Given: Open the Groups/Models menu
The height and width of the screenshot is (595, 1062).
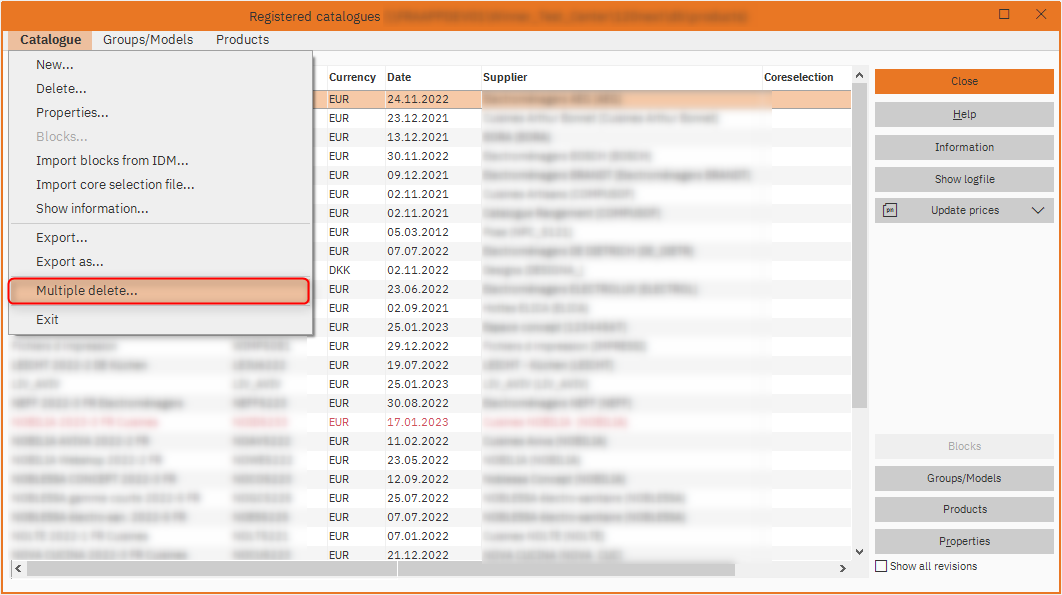Looking at the screenshot, I should tap(148, 39).
